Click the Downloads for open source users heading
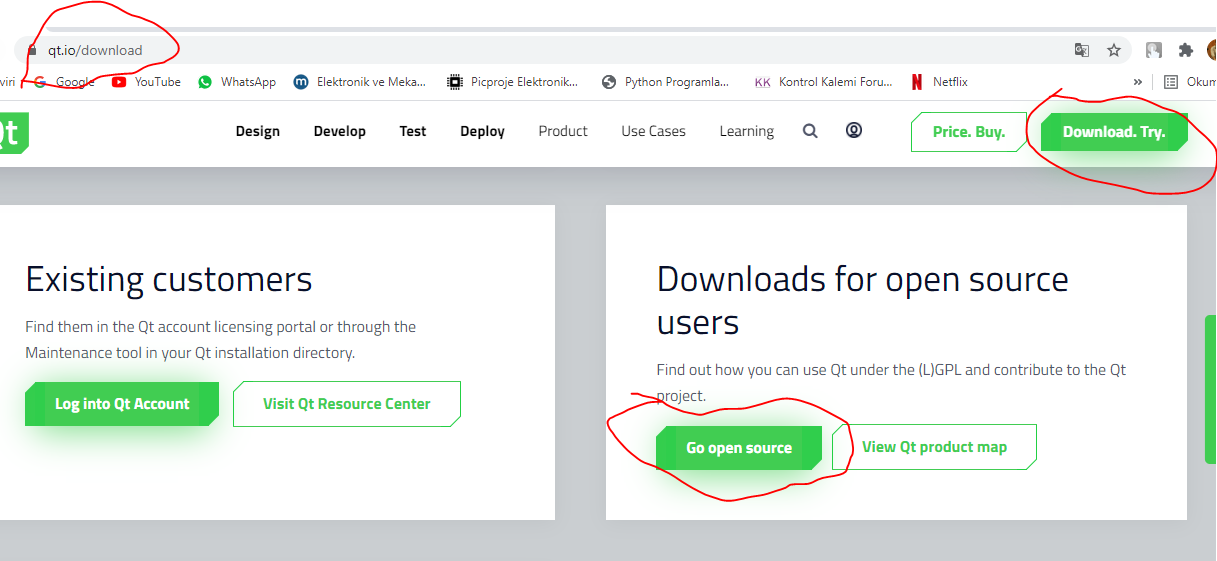 tap(862, 301)
